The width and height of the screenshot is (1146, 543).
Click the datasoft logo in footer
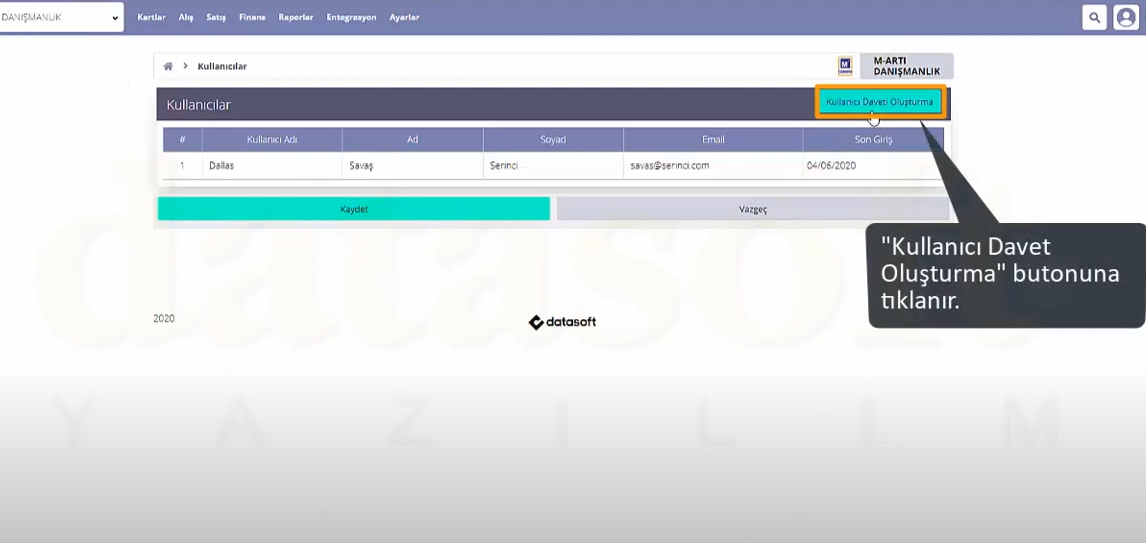562,322
